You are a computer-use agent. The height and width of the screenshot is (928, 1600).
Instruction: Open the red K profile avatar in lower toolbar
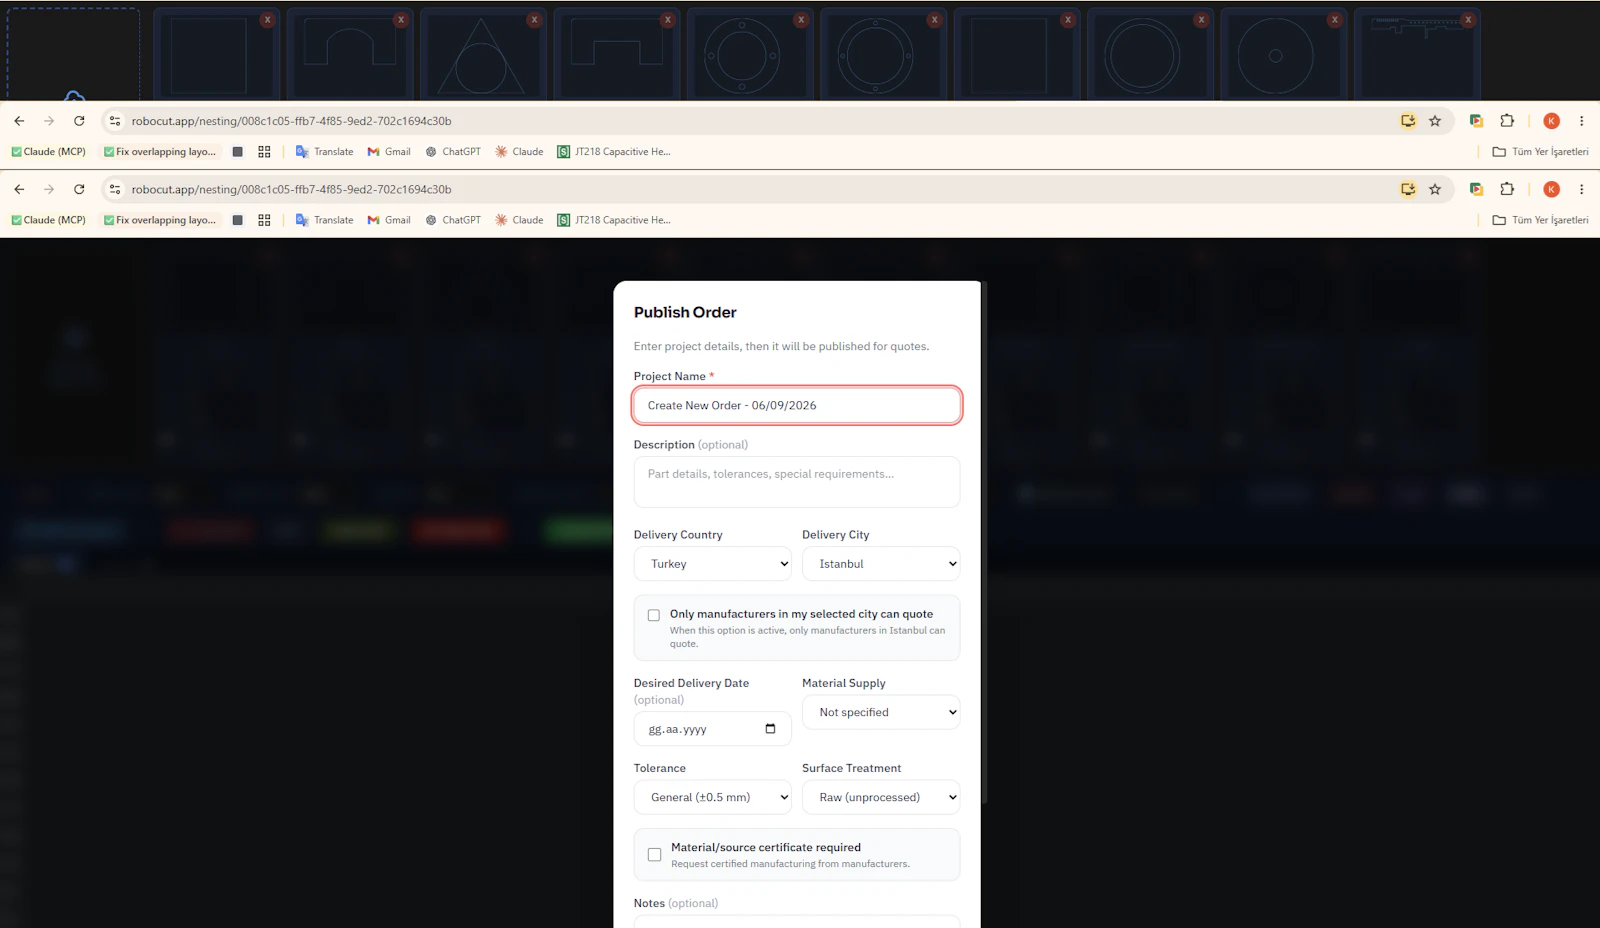[x=1551, y=189]
